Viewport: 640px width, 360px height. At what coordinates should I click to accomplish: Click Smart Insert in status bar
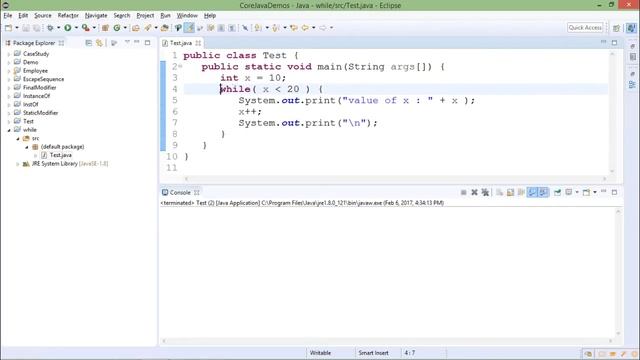(373, 353)
